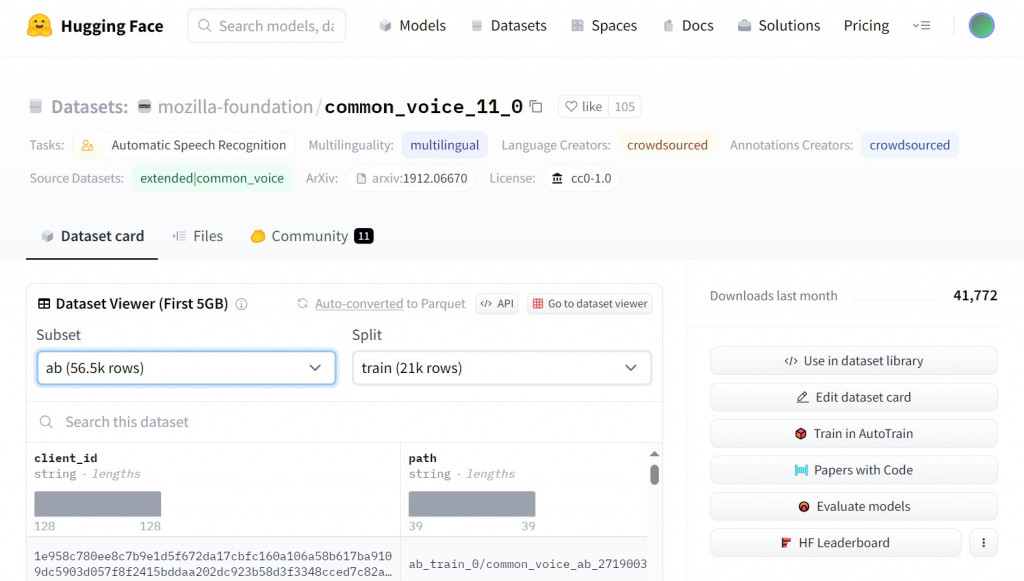Click Go to dataset viewer
1024x581 pixels.
[590, 304]
